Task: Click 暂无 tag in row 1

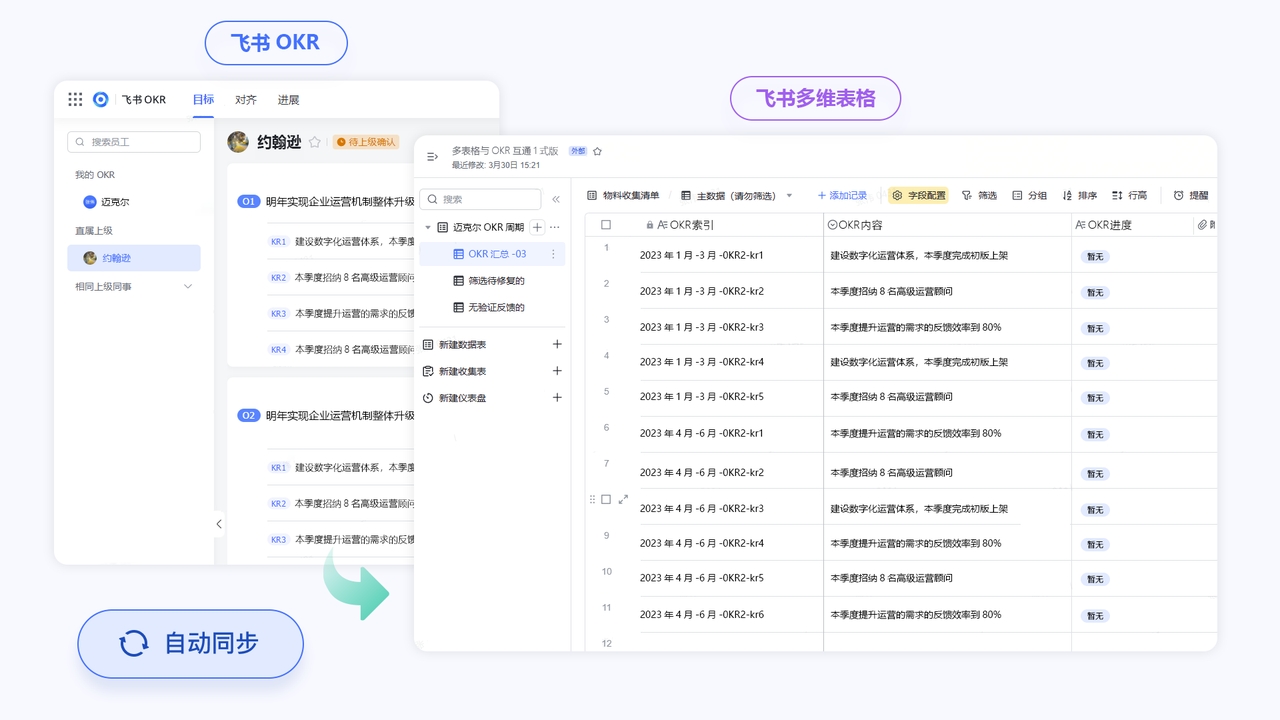Action: pos(1095,257)
